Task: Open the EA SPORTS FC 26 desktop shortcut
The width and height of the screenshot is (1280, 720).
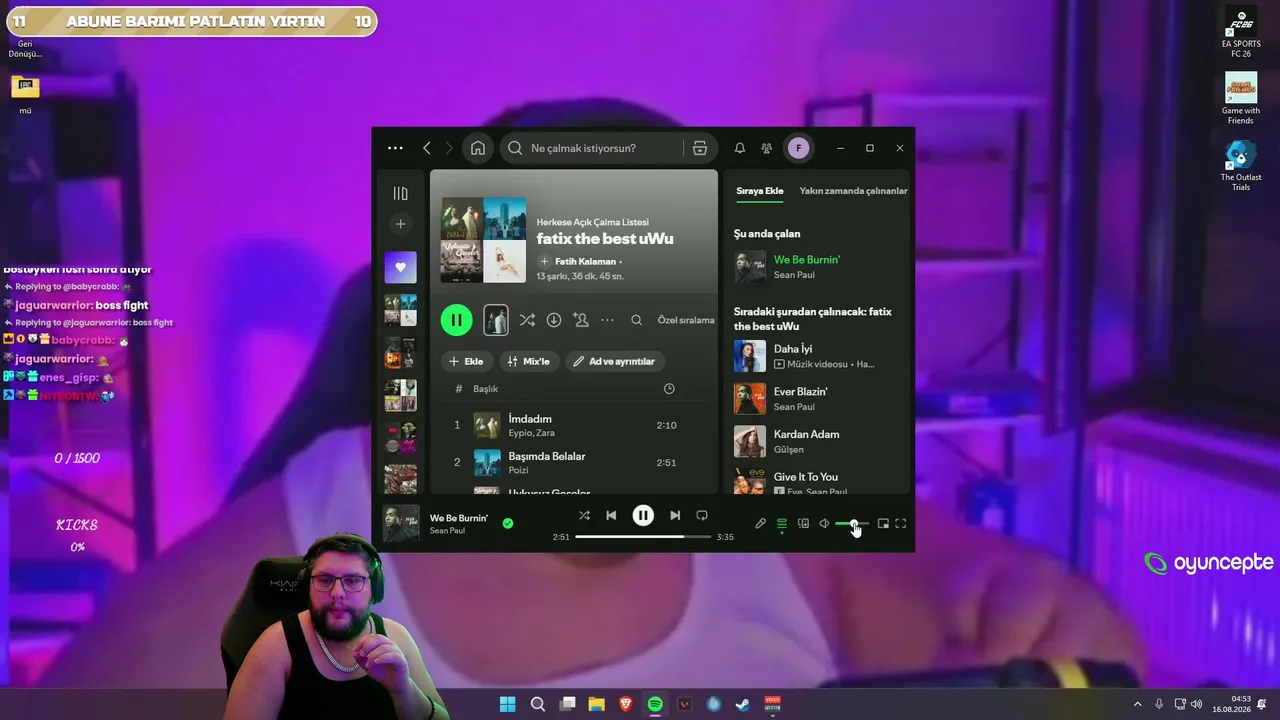Action: click(1241, 33)
